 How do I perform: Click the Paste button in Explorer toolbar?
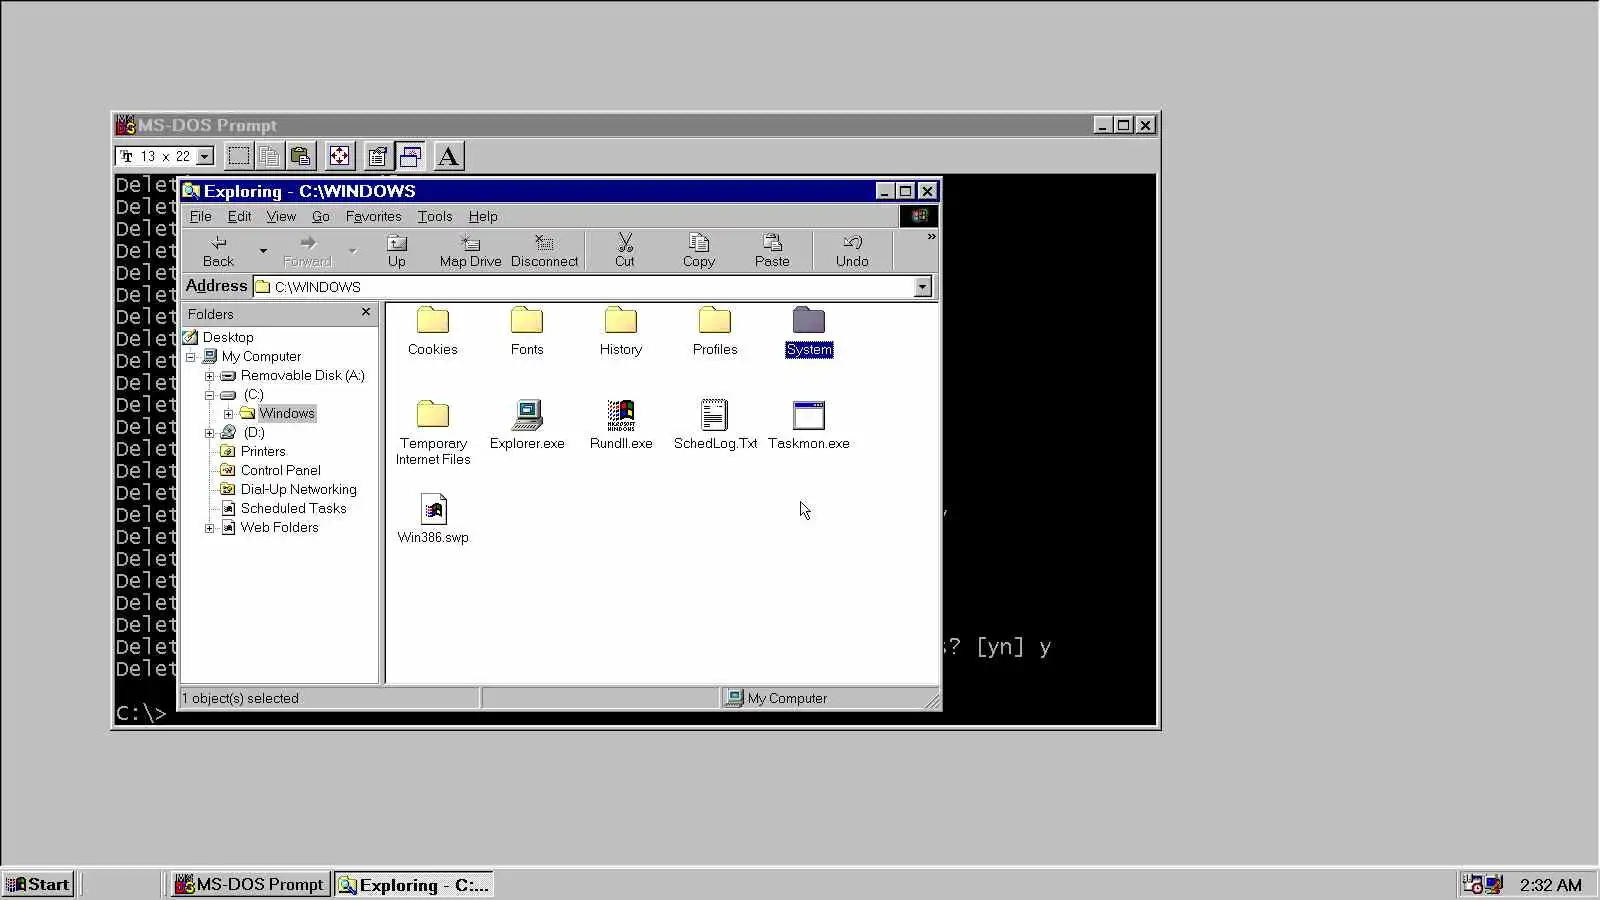click(x=772, y=251)
